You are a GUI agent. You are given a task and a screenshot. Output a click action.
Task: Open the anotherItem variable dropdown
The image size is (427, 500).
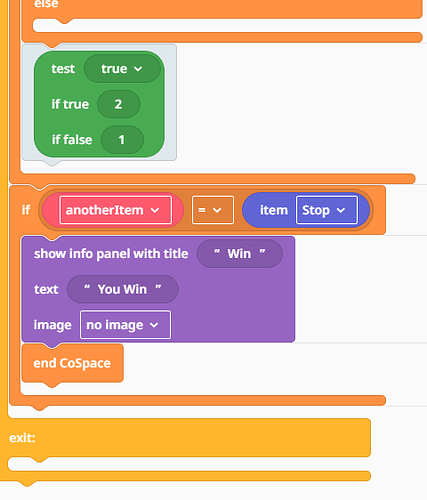pos(115,210)
